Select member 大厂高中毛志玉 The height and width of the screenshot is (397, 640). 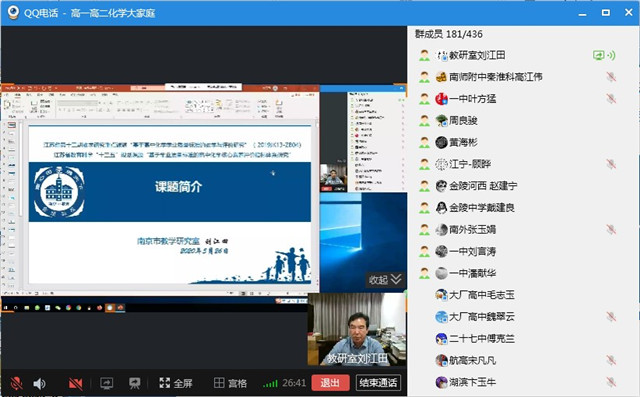(517, 295)
